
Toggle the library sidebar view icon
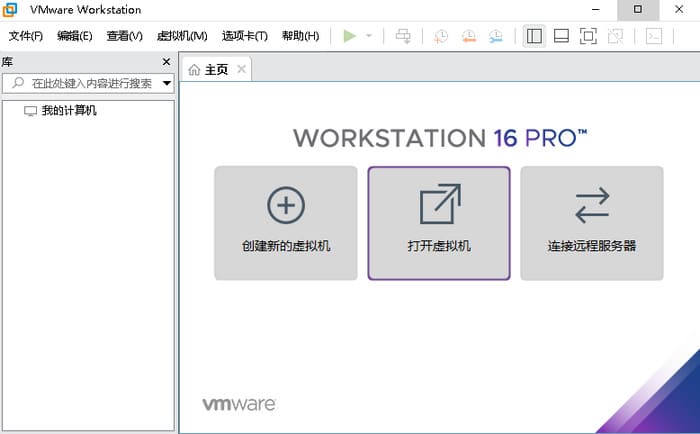(534, 36)
